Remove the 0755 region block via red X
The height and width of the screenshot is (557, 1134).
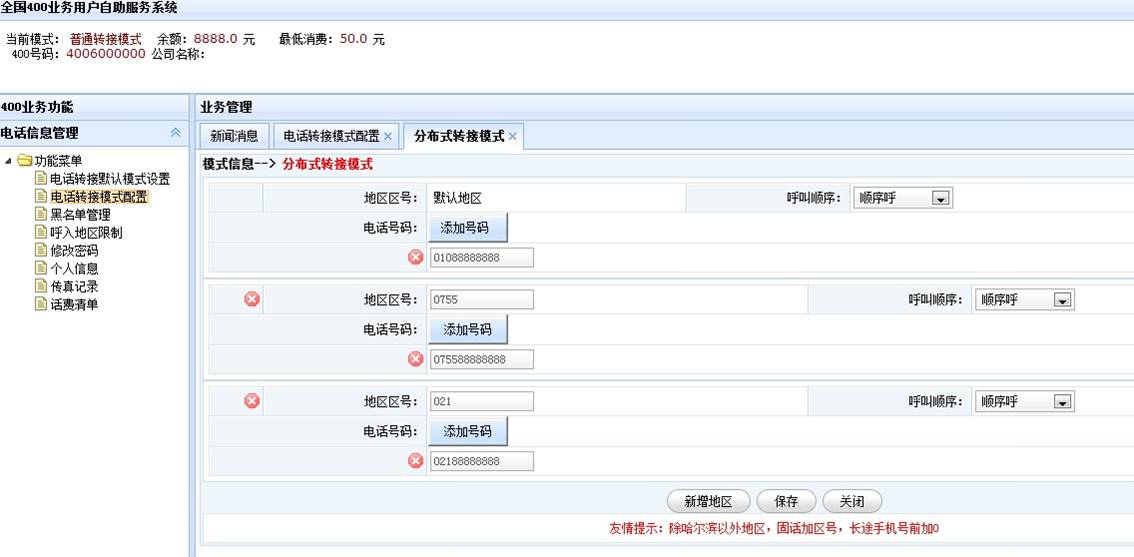coord(252,299)
